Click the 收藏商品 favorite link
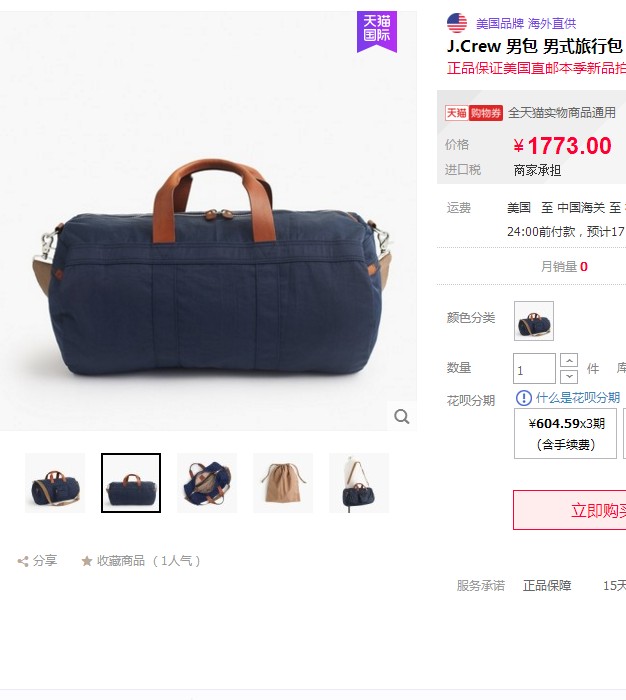This screenshot has height=700, width=626. pos(121,561)
